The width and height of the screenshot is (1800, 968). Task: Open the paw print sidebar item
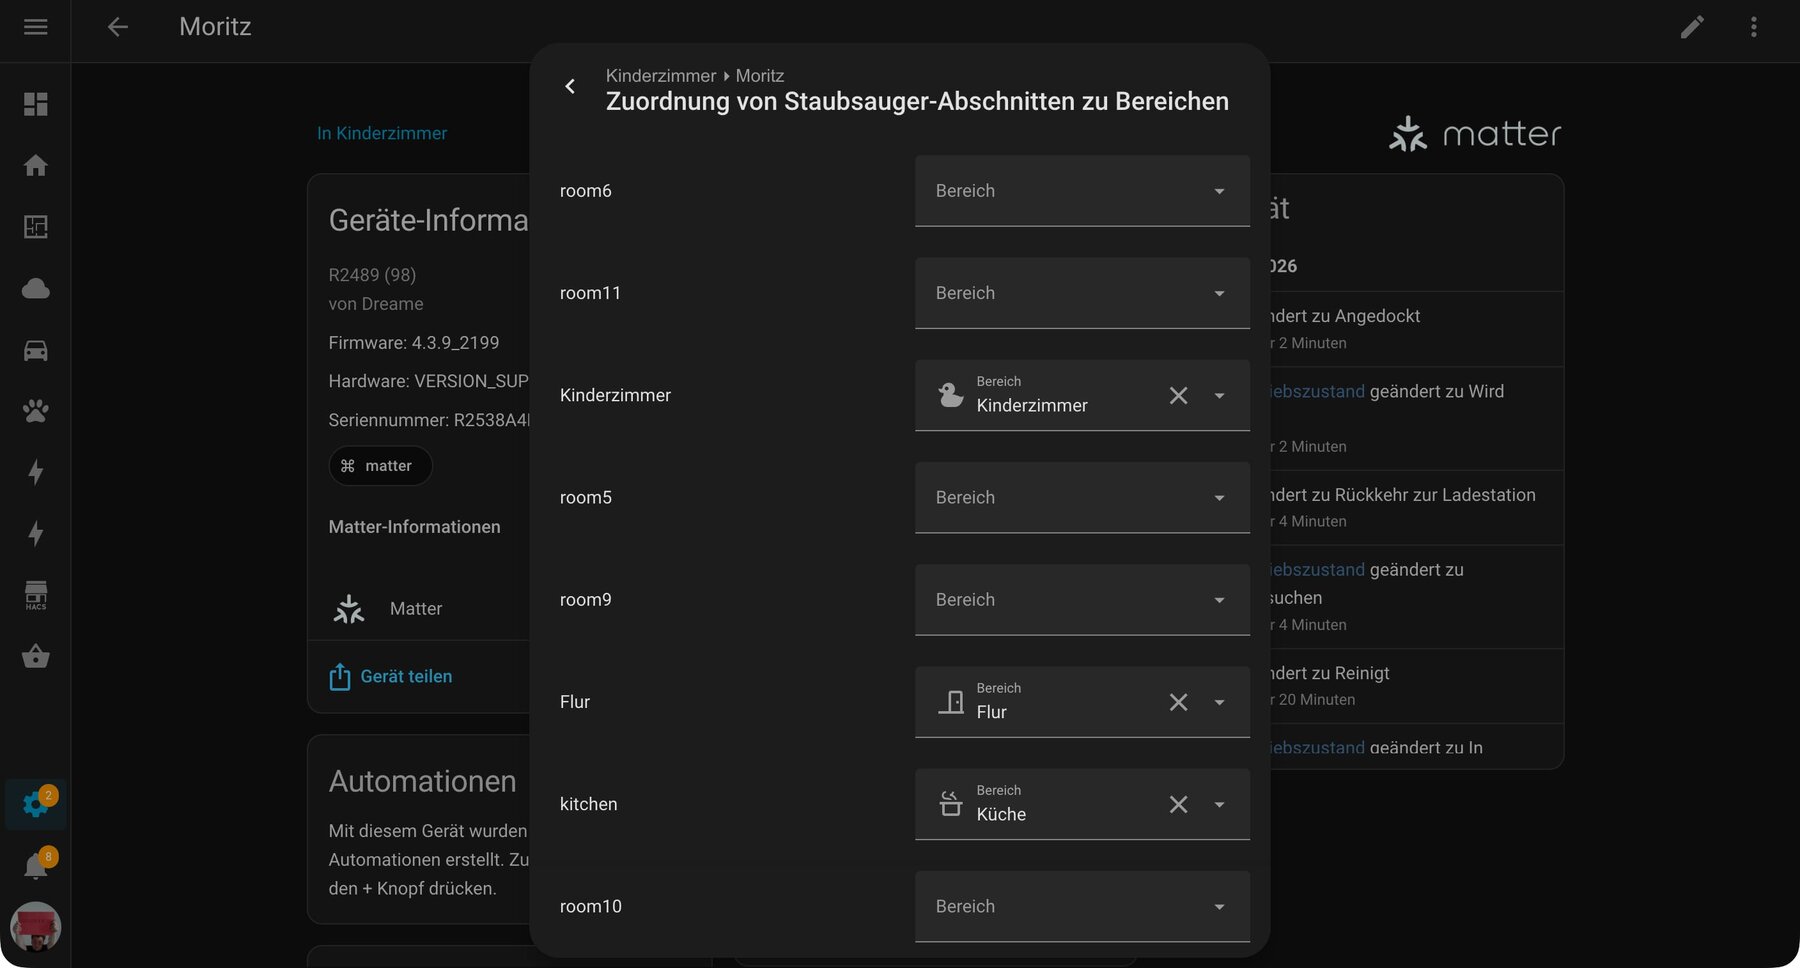point(36,411)
